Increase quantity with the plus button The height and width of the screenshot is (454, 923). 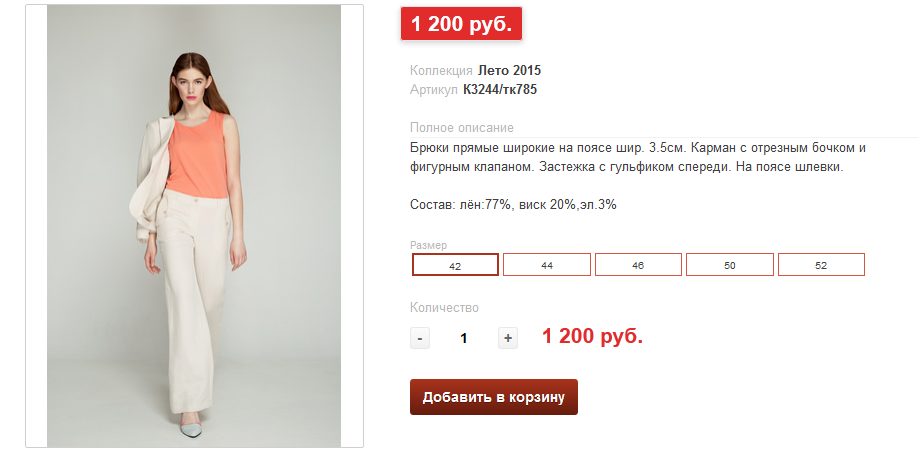coord(508,339)
